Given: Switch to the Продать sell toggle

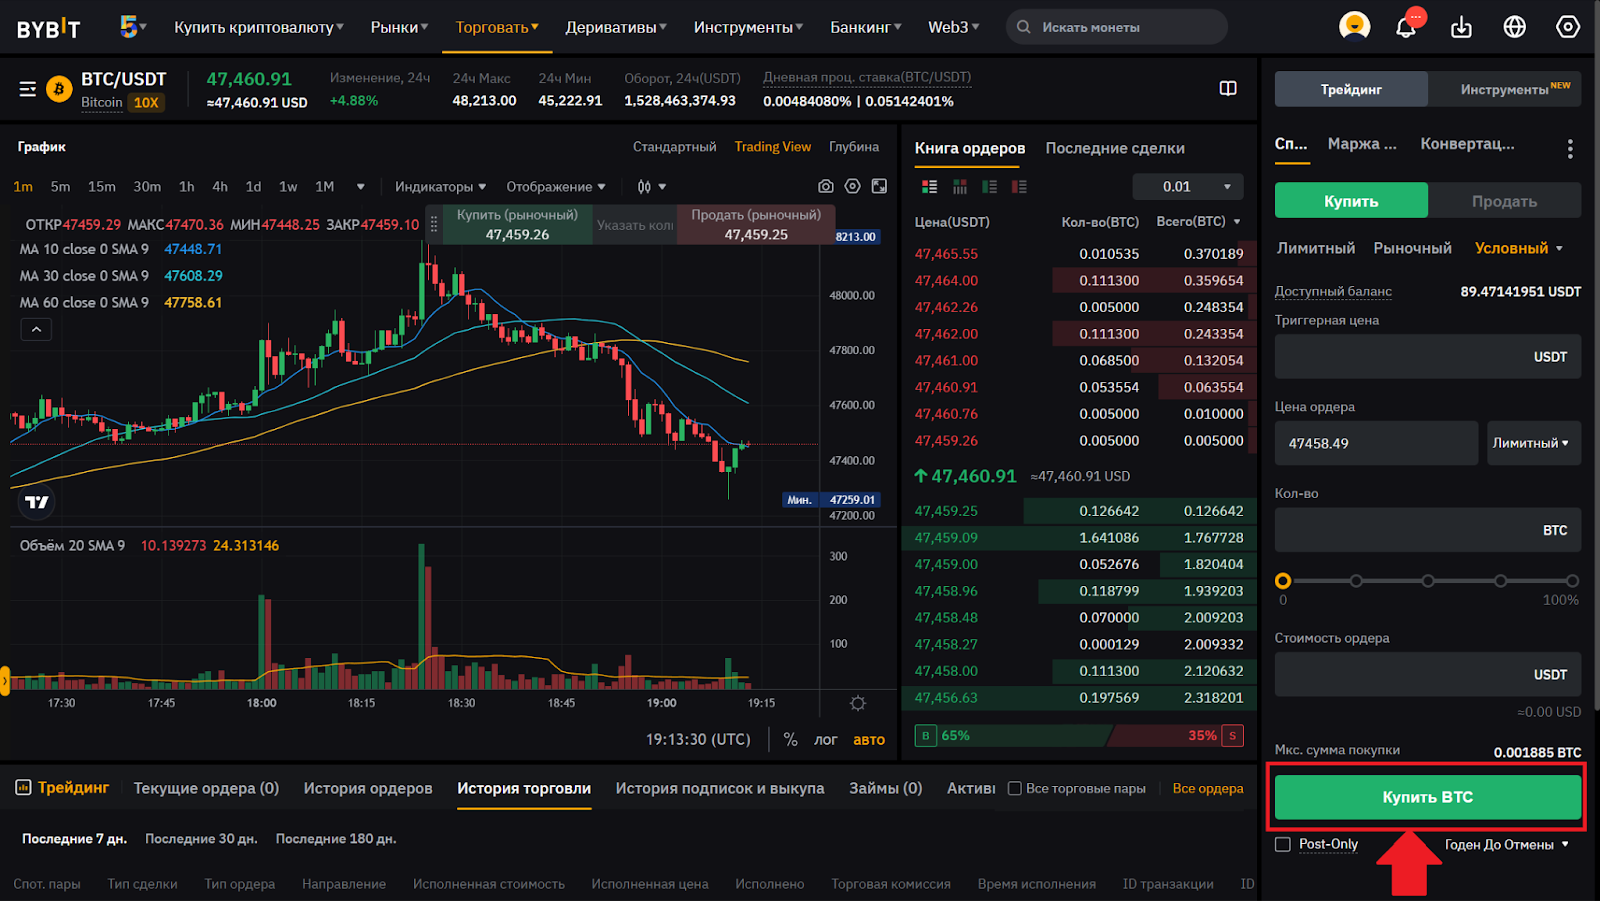Looking at the screenshot, I should pyautogui.click(x=1503, y=201).
